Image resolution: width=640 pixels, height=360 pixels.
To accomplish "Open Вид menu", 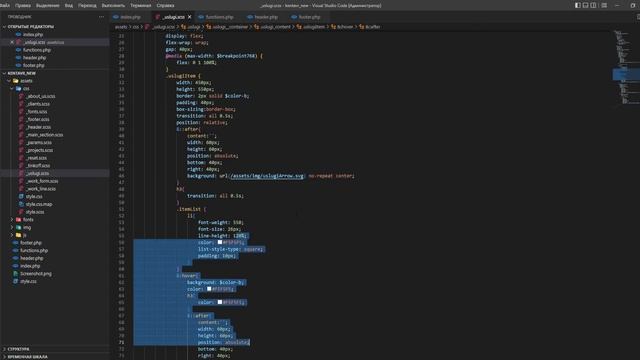I will [x=69, y=5].
